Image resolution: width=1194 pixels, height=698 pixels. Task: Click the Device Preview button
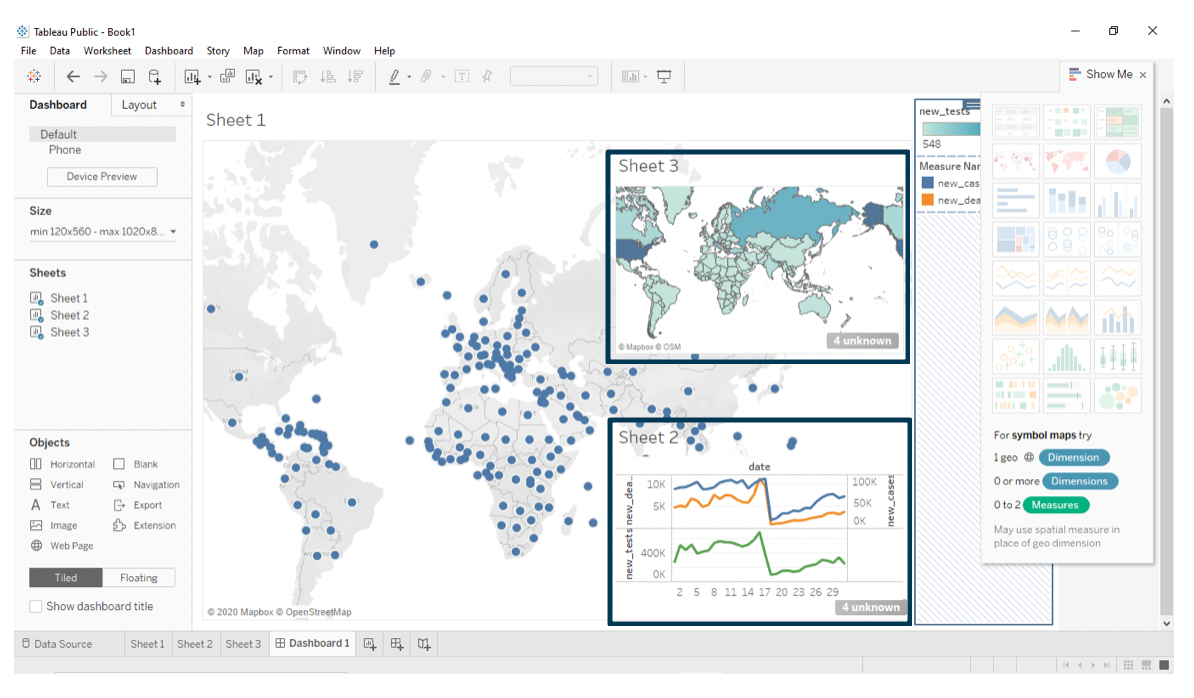102,177
